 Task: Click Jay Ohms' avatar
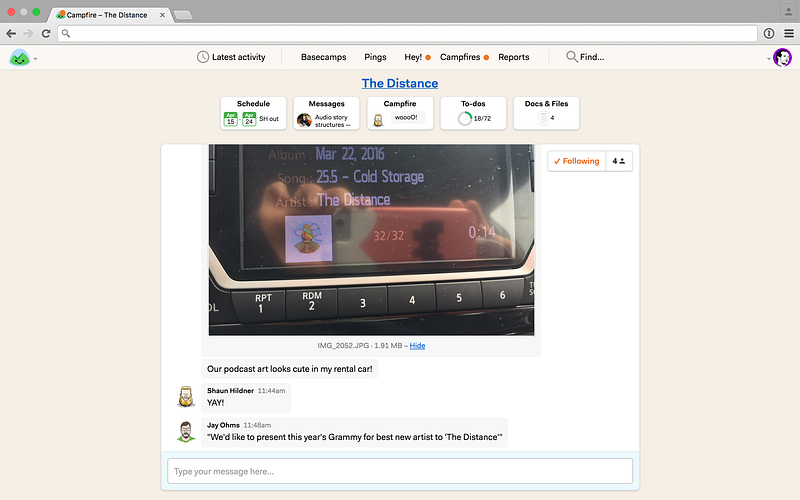click(186, 431)
